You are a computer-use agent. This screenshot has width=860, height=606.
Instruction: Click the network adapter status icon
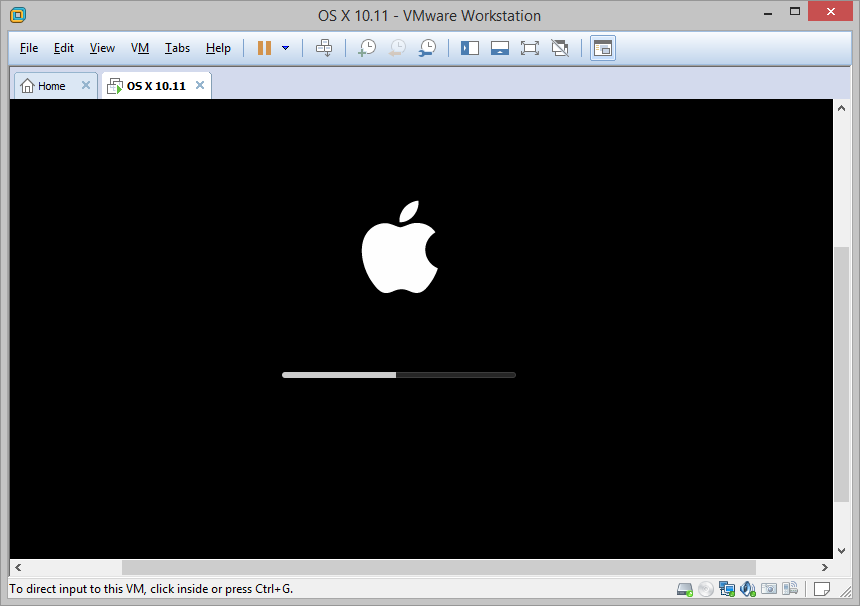tap(727, 590)
